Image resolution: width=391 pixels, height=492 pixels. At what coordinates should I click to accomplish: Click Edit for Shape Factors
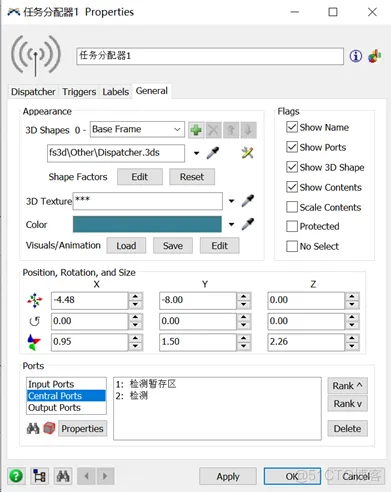click(x=140, y=177)
